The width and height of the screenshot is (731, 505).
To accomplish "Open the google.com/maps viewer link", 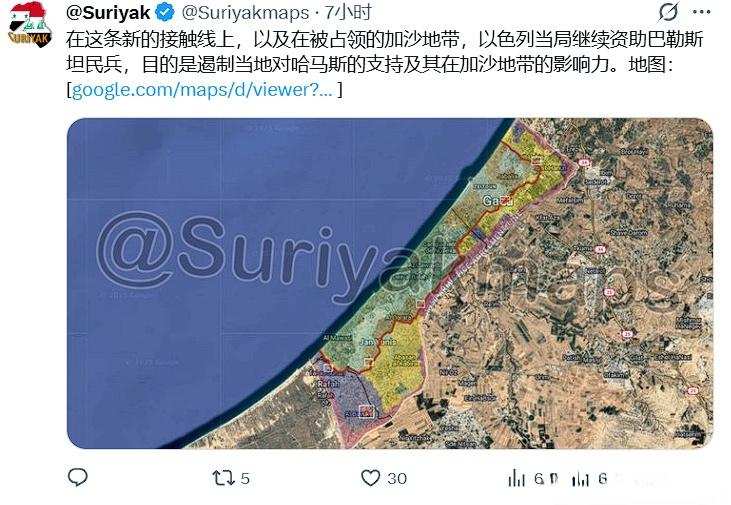I will tap(202, 89).
